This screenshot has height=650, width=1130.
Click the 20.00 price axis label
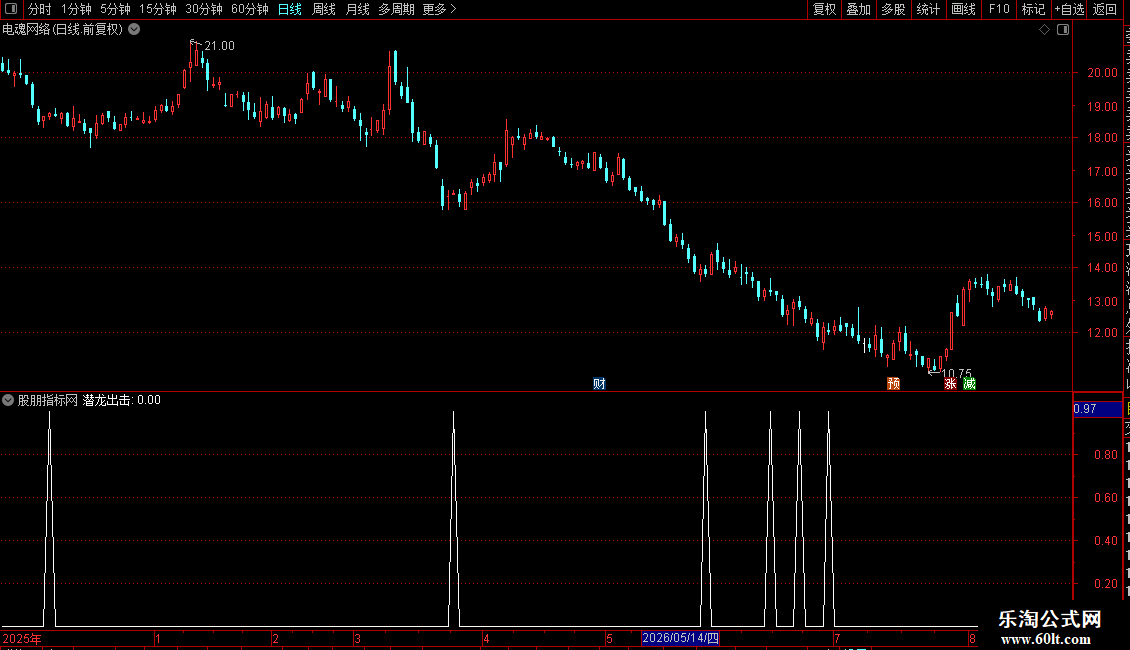(1102, 73)
